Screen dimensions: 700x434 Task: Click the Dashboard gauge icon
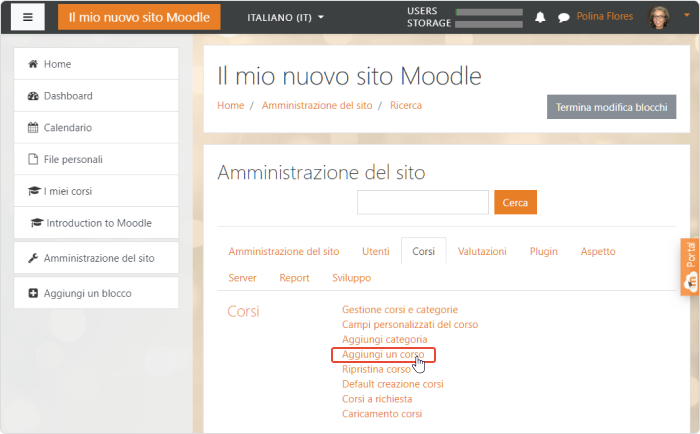pos(33,96)
